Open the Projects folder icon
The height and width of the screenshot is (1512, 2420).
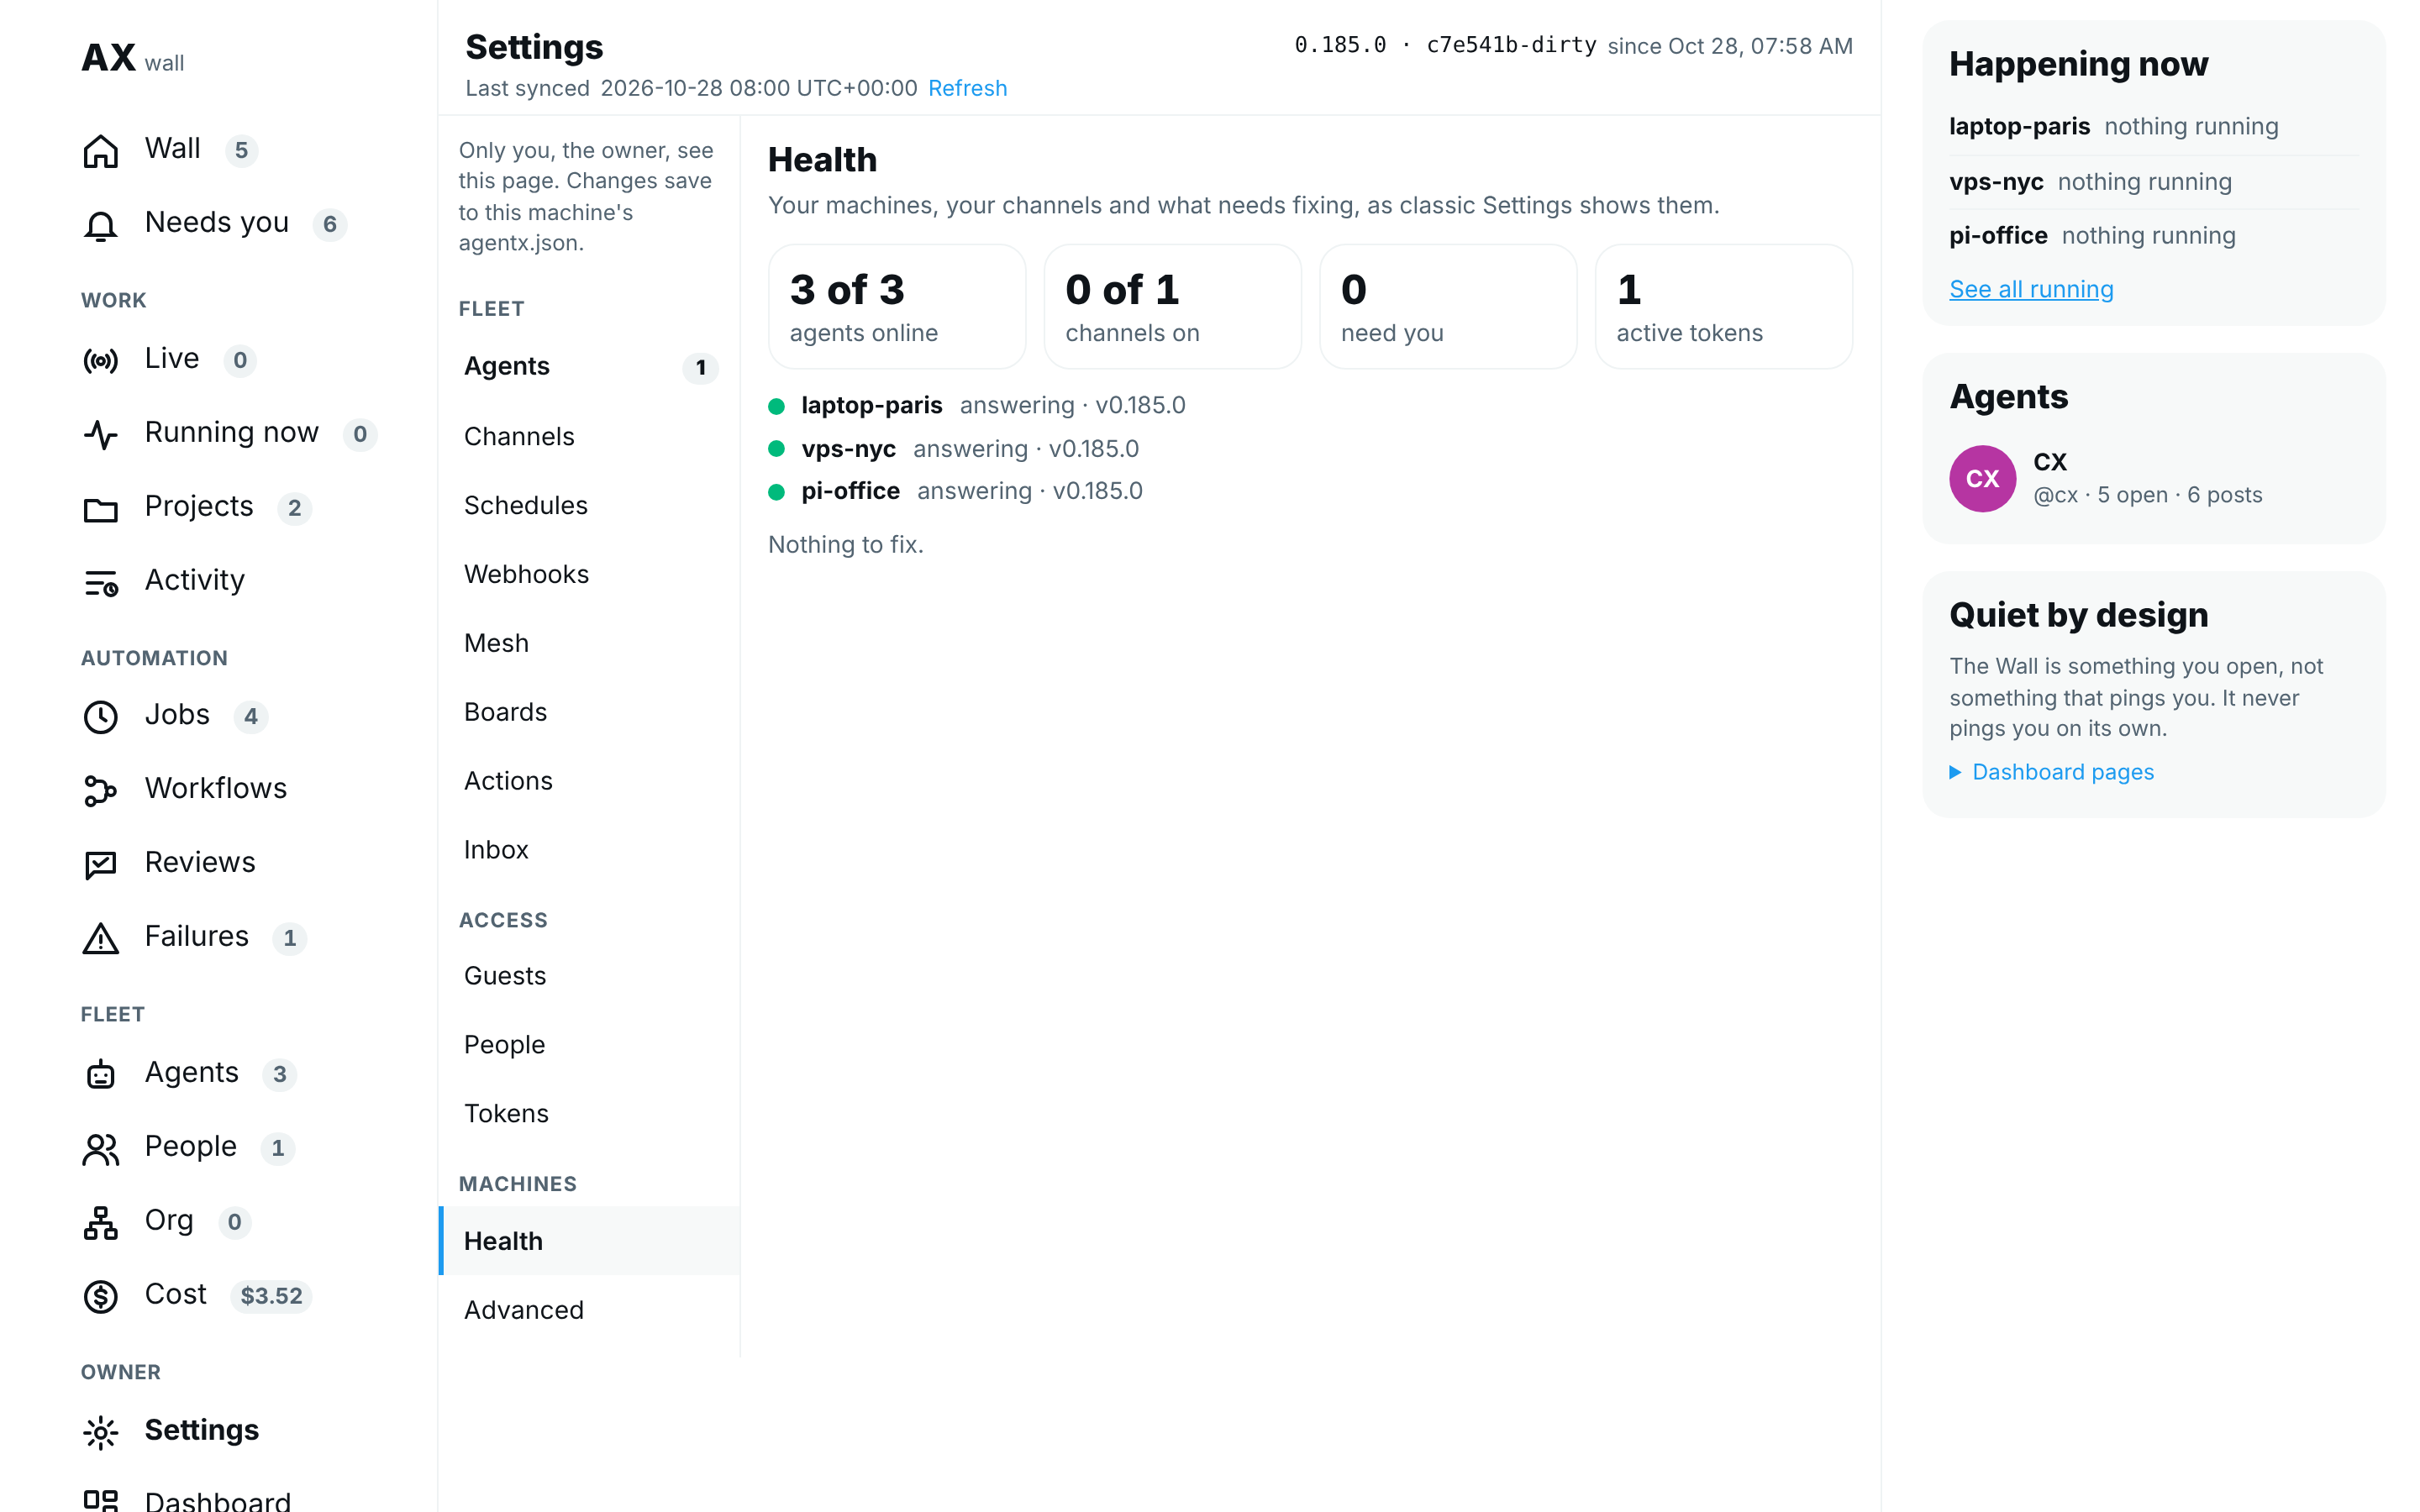(101, 508)
